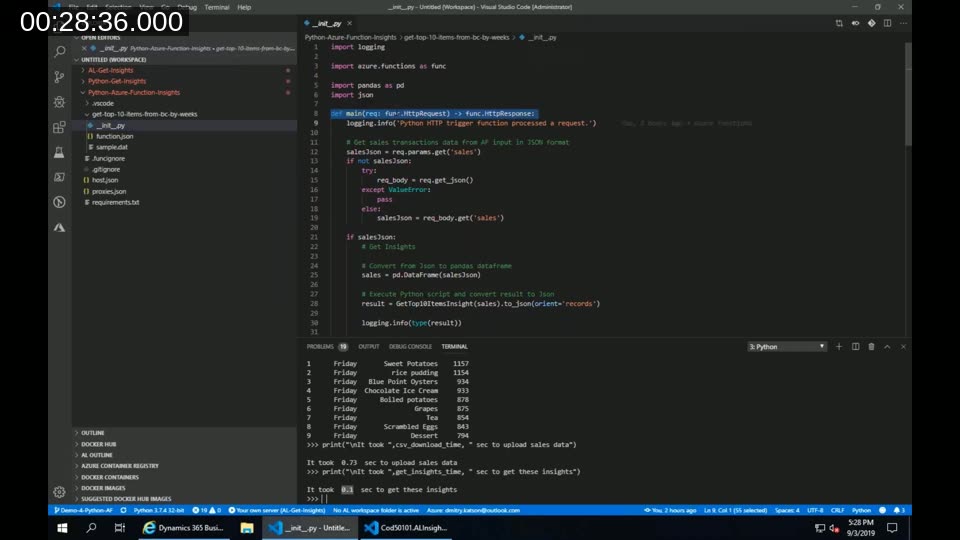Viewport: 960px width, 540px height.
Task: Click the CRLF end-of-line setting
Action: (x=837, y=510)
